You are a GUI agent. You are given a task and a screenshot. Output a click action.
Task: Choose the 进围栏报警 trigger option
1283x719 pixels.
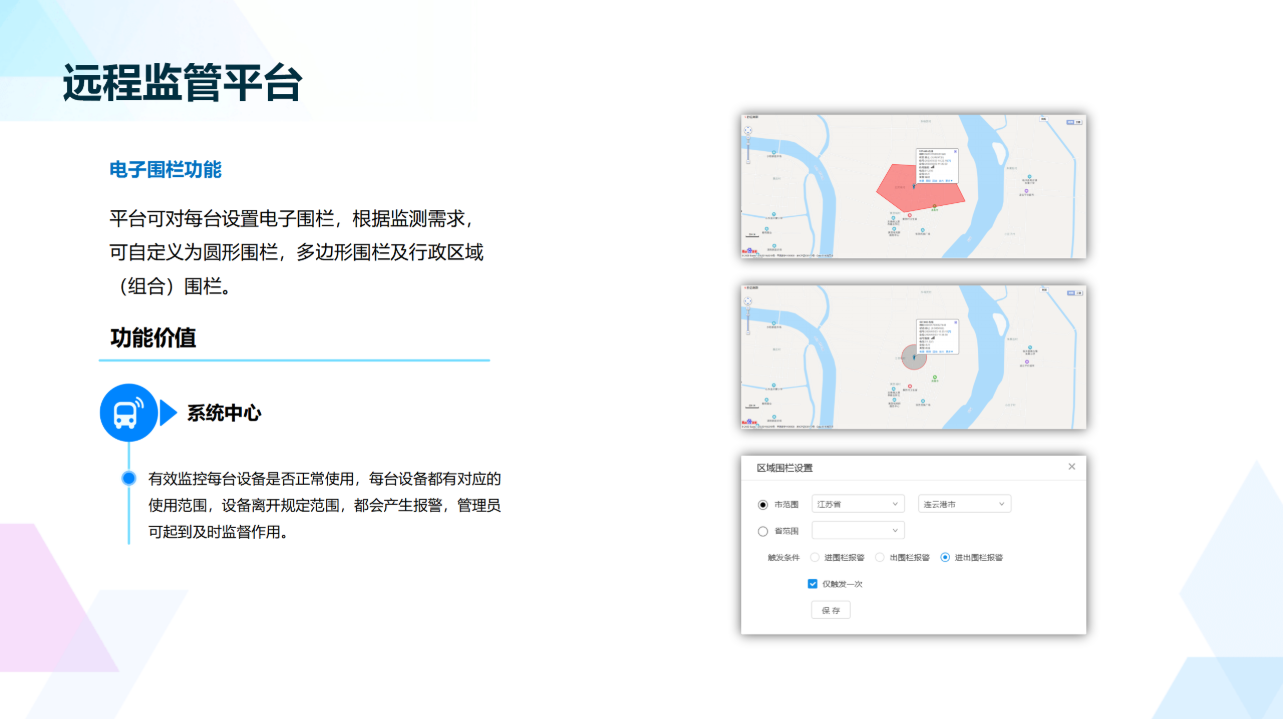[816, 557]
